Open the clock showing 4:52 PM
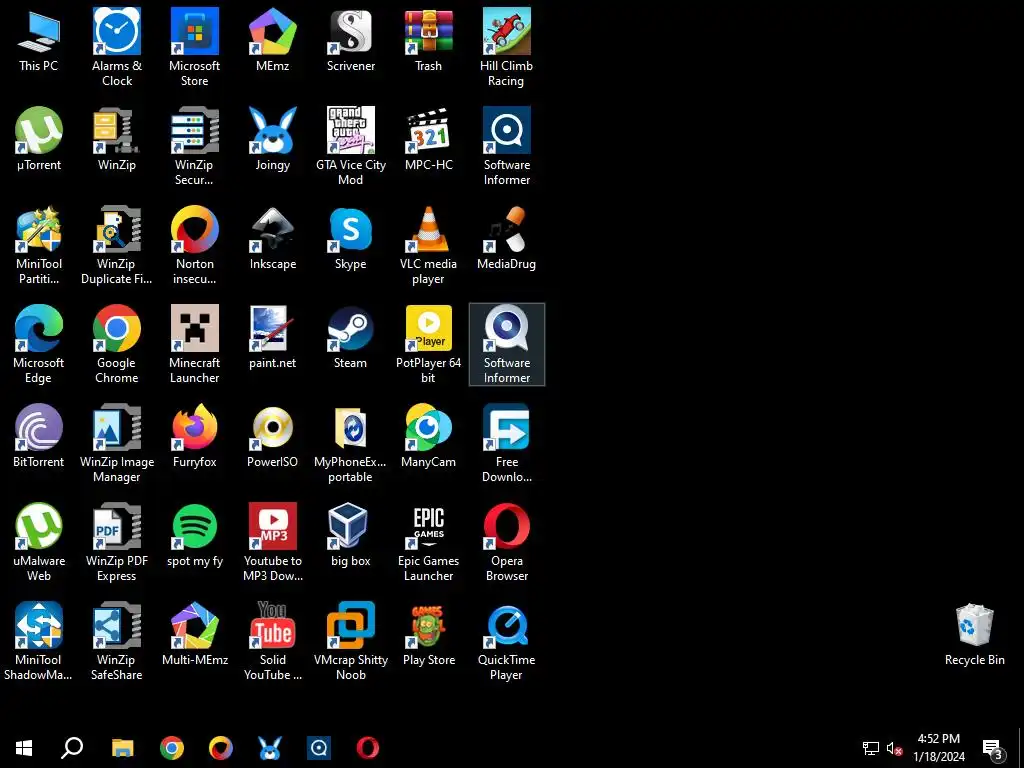1024x768 pixels. tap(938, 748)
